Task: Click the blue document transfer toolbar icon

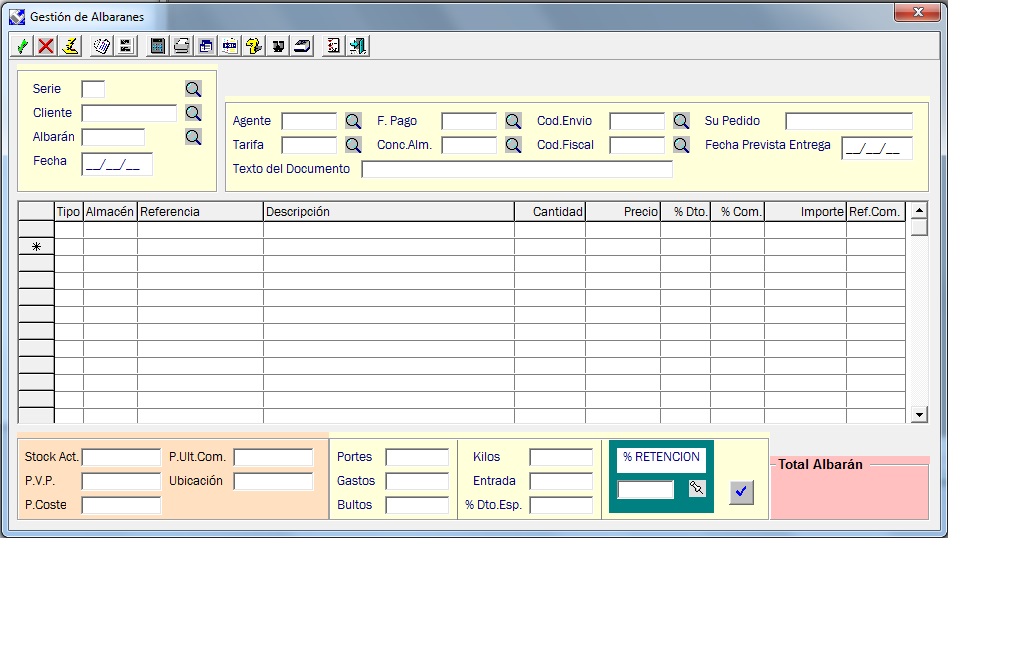Action: coord(230,46)
